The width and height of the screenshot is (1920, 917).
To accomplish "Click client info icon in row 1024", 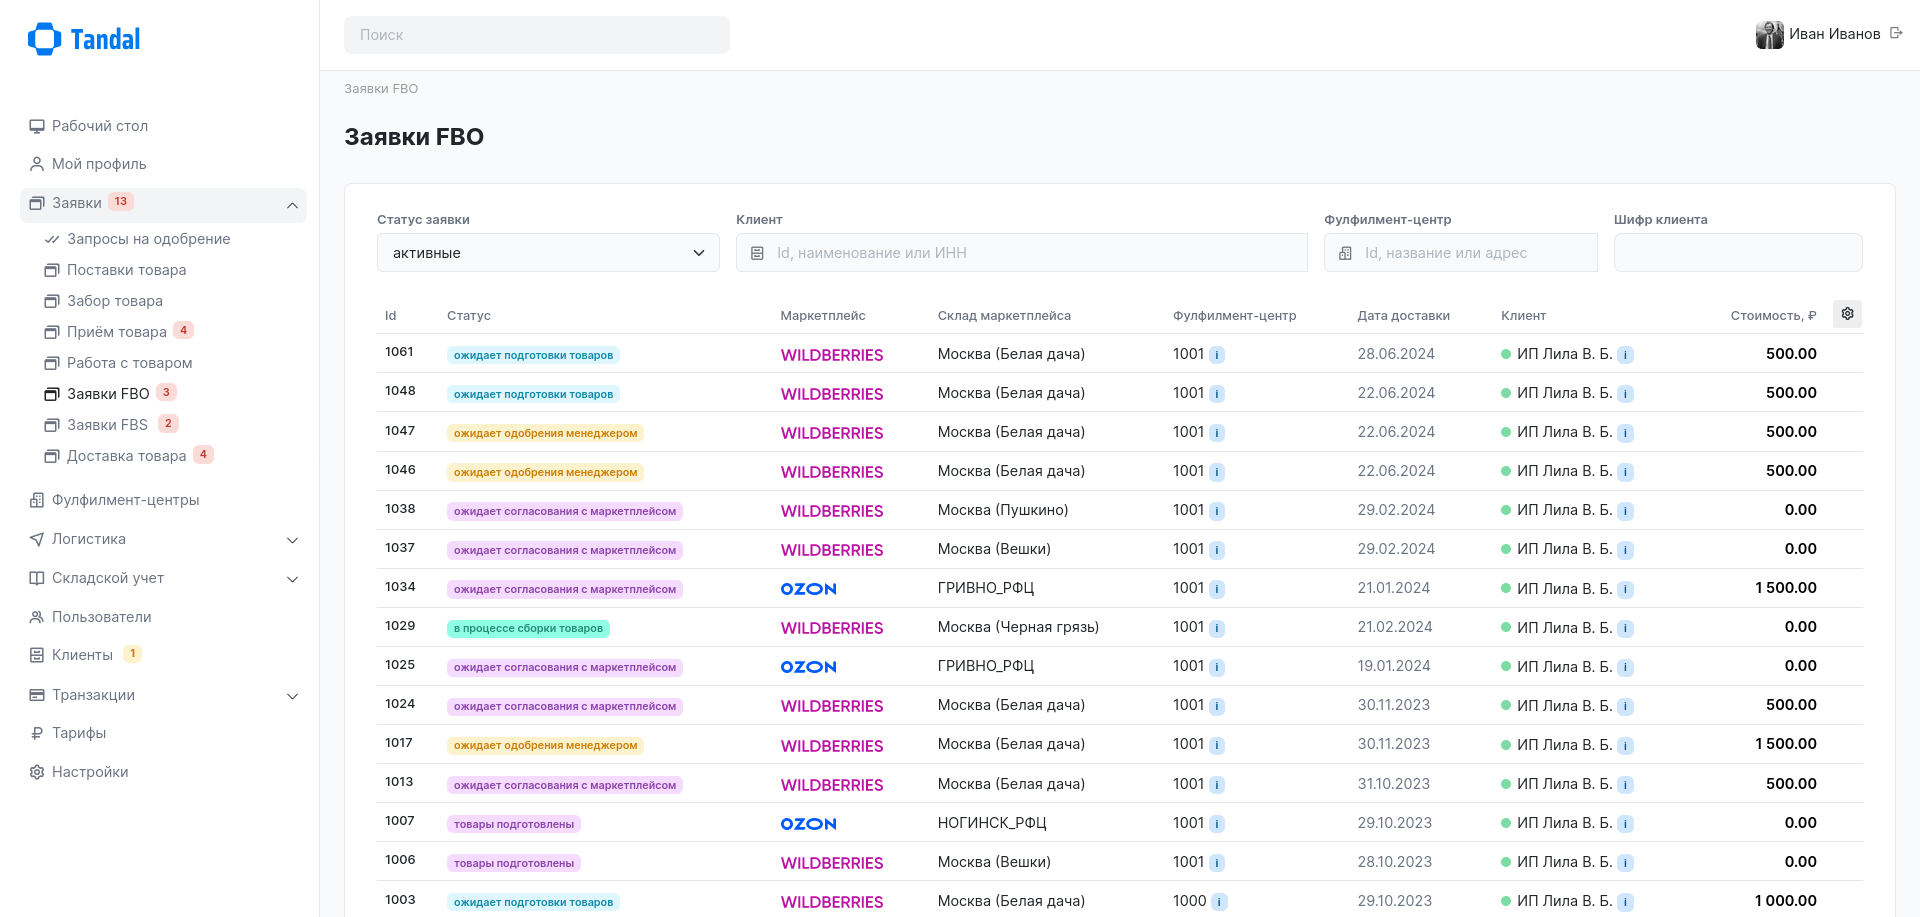I will tap(1626, 706).
